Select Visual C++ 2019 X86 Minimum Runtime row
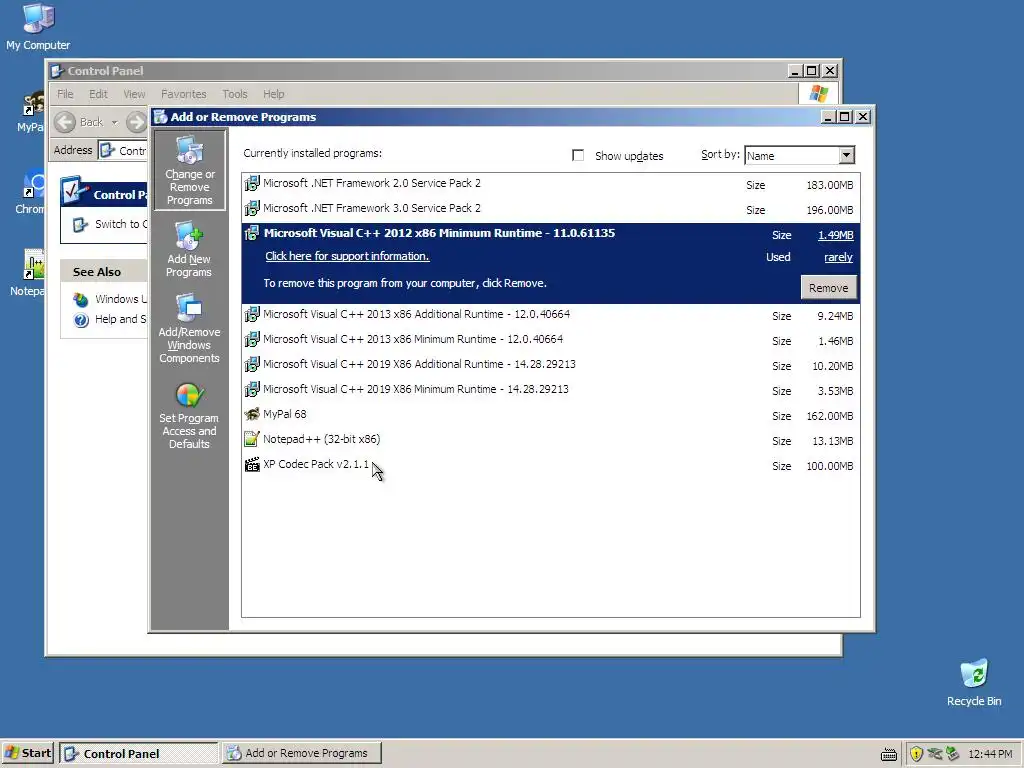Viewport: 1024px width, 768px height. coord(551,390)
